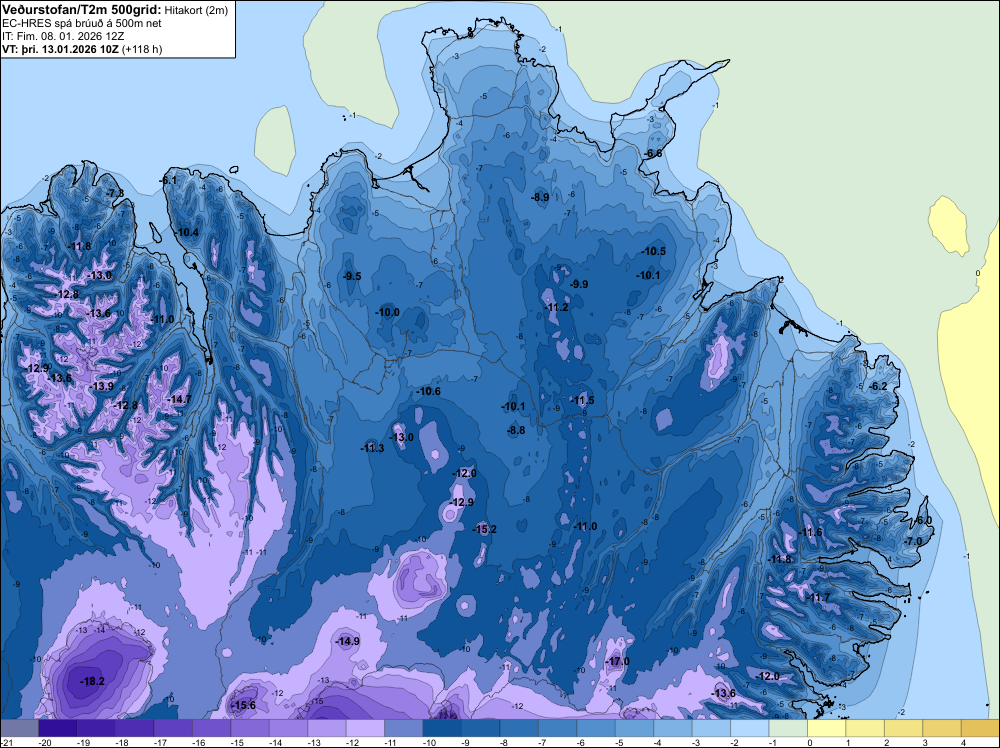Select the -14.9 temperature label
Image resolution: width=1000 pixels, height=748 pixels.
[x=348, y=641]
